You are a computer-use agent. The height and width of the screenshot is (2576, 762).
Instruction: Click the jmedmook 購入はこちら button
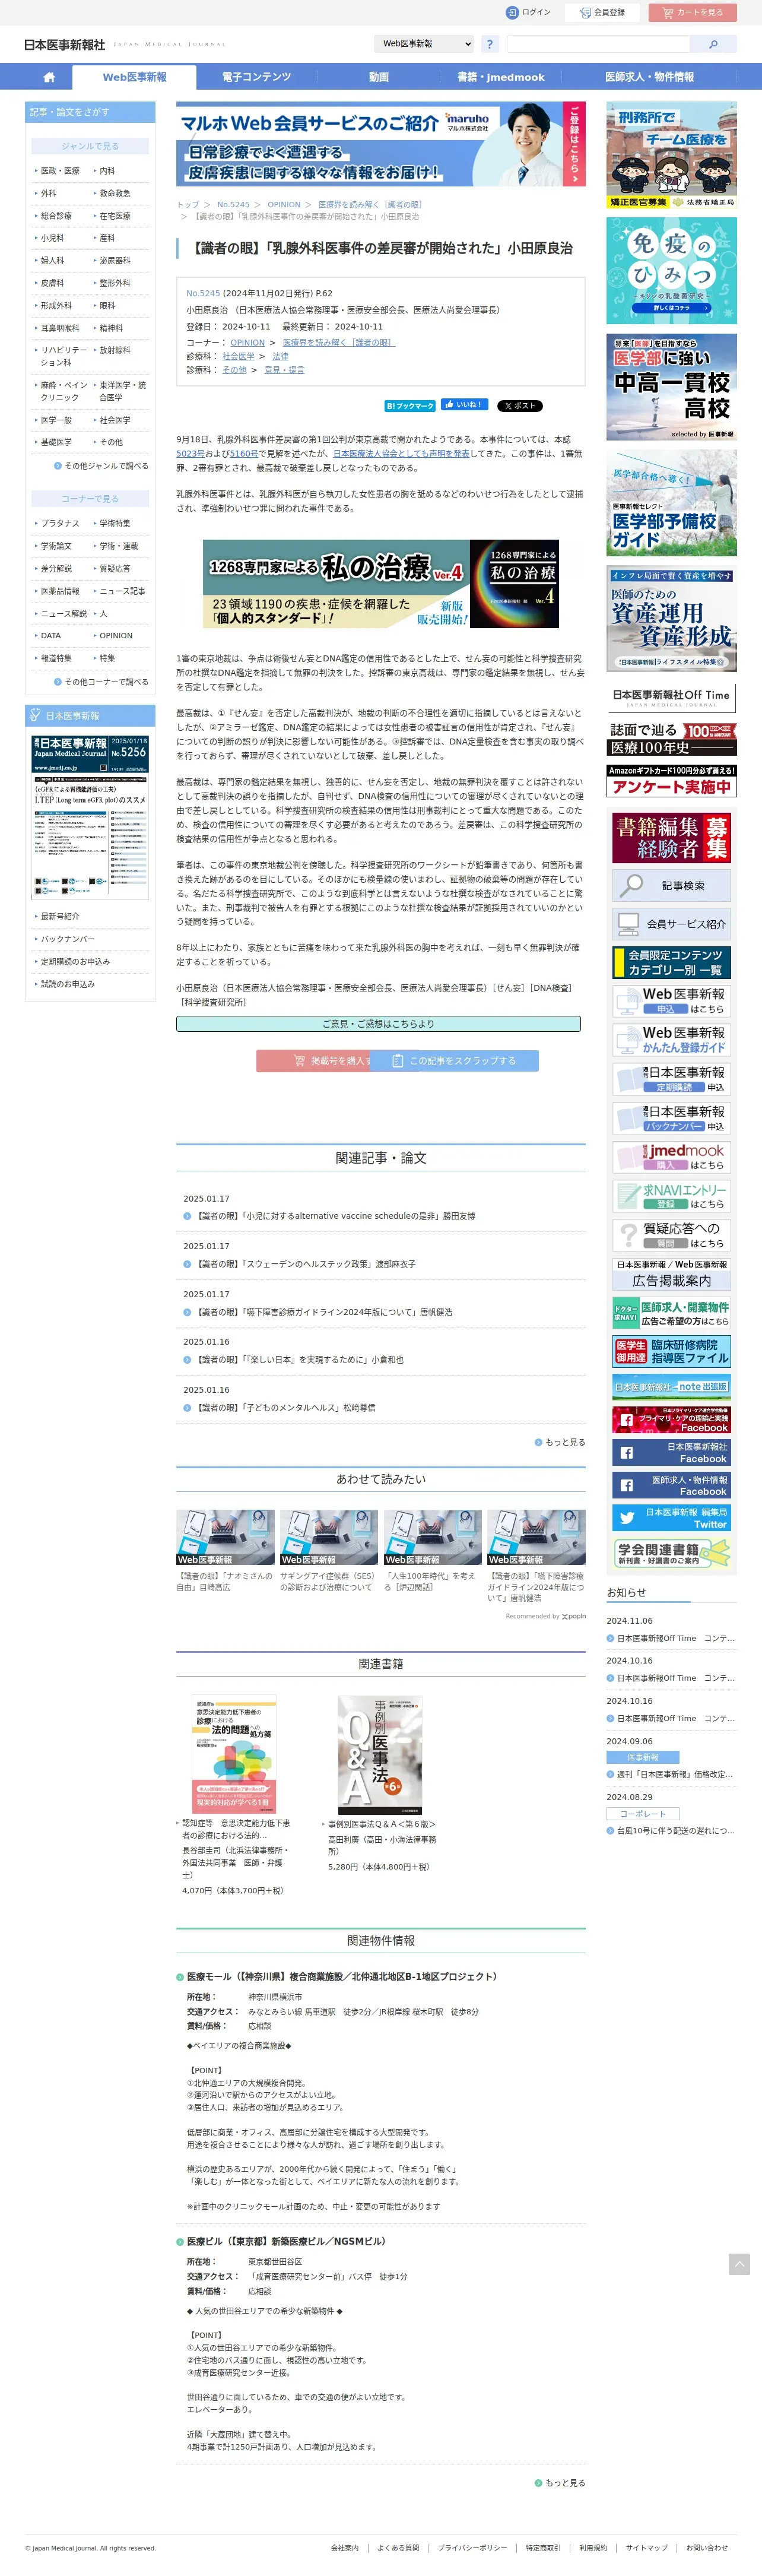(671, 1157)
